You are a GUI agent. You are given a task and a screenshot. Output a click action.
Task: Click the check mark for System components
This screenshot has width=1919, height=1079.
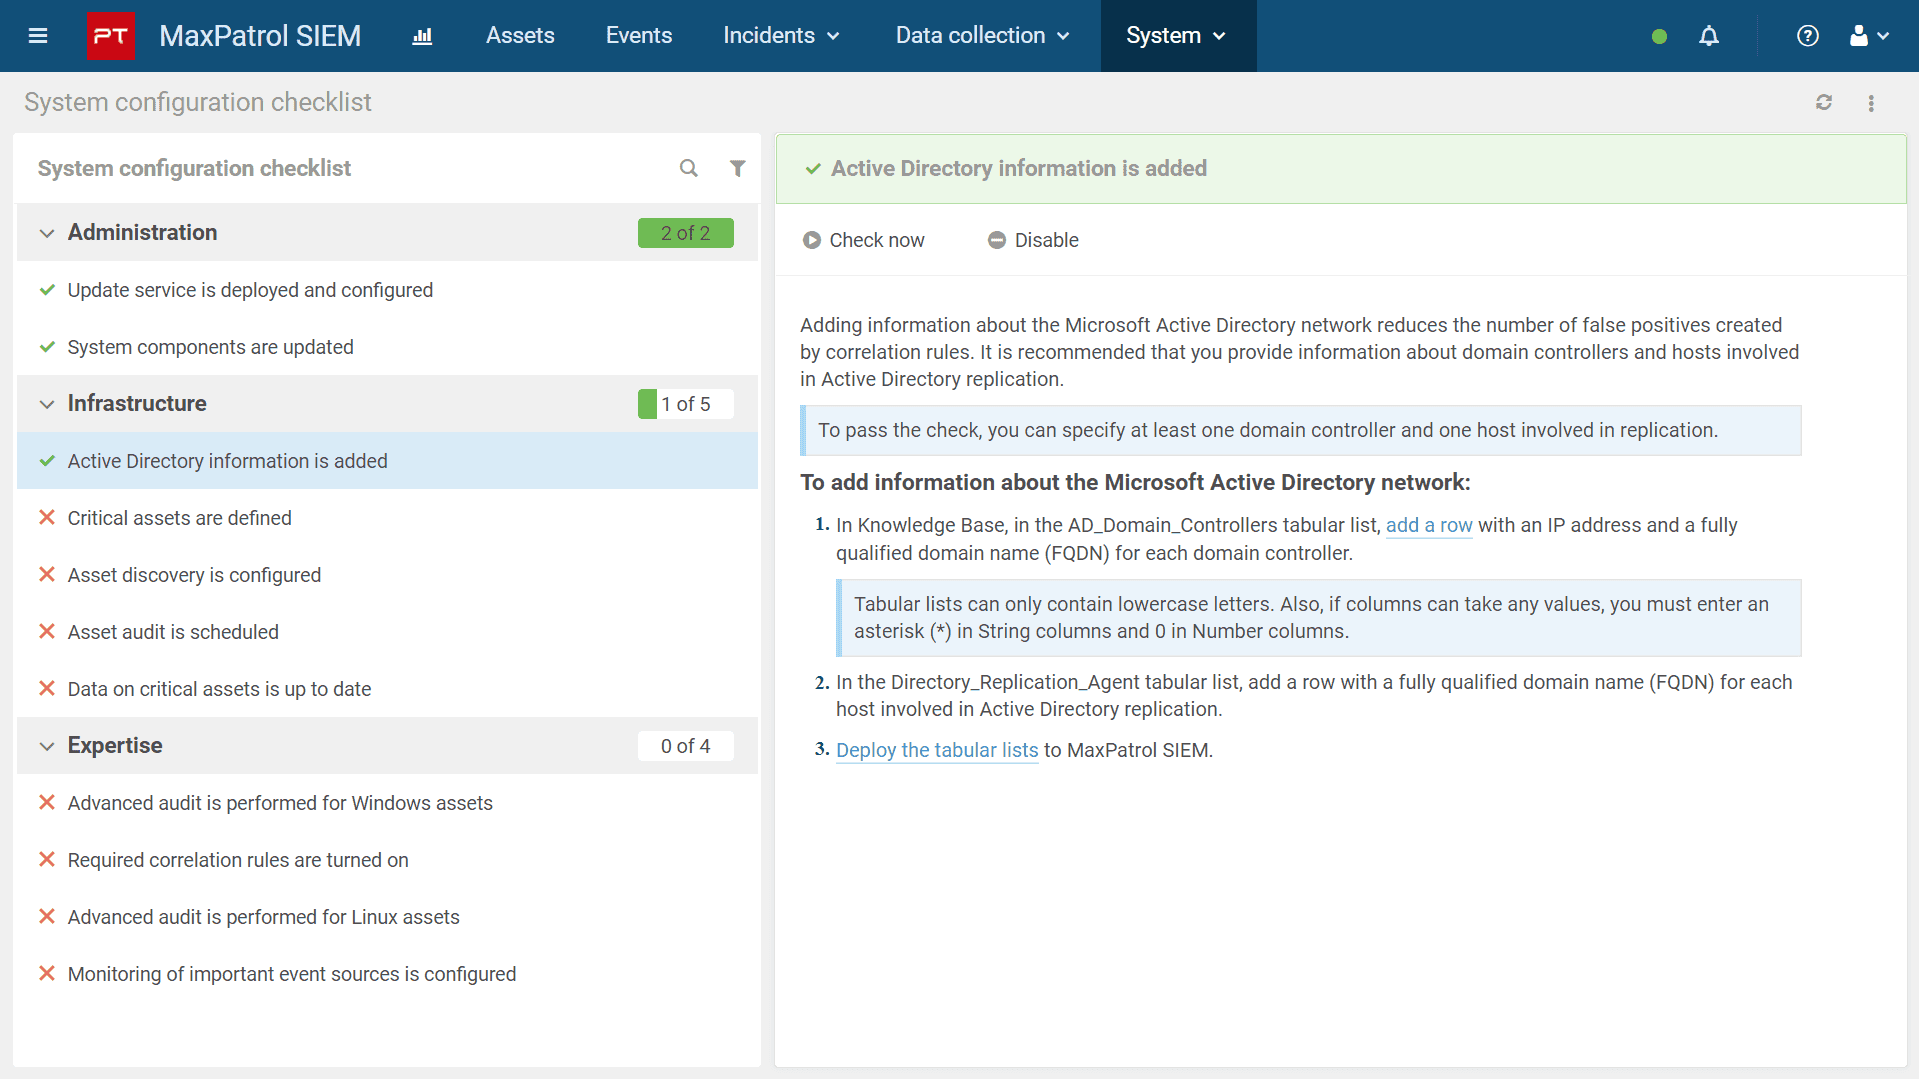[x=47, y=347]
